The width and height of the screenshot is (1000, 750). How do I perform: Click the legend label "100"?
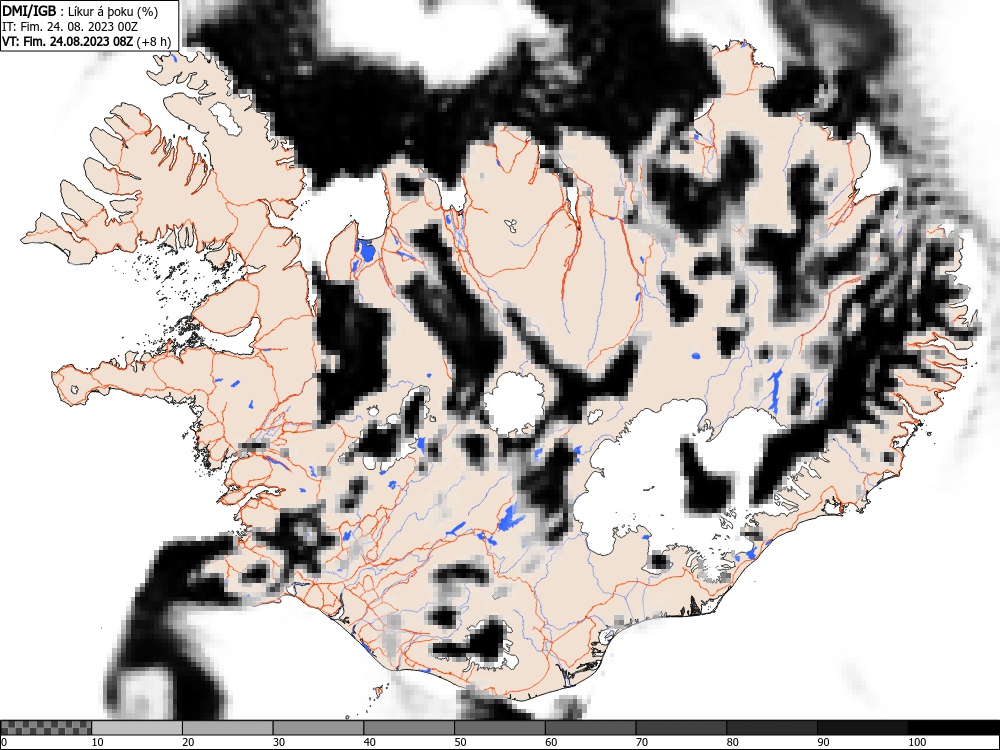(916, 742)
